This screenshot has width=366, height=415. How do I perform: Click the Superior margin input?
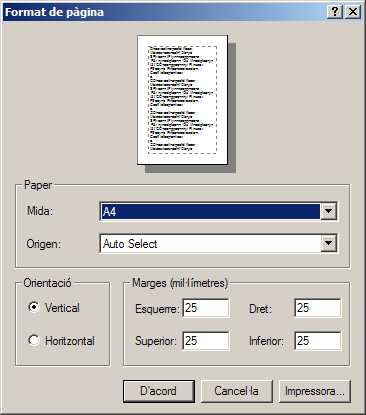pyautogui.click(x=206, y=341)
